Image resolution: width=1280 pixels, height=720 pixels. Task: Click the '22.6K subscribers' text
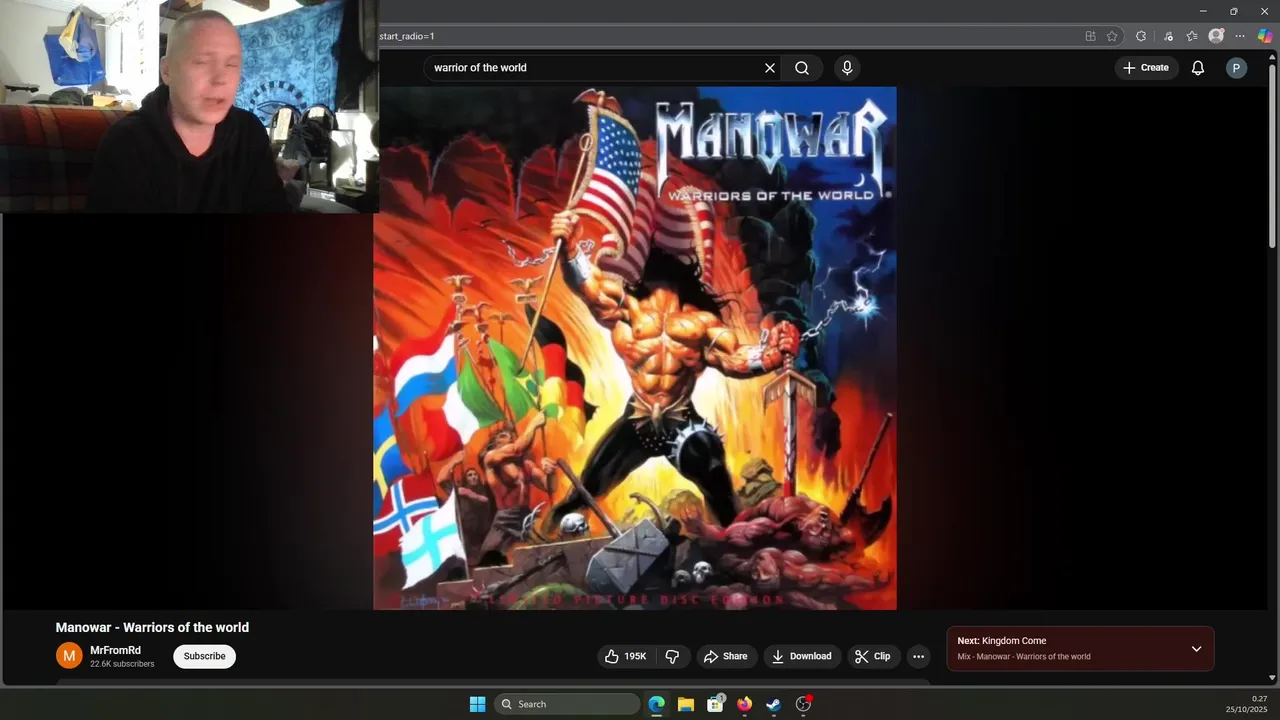[122, 664]
